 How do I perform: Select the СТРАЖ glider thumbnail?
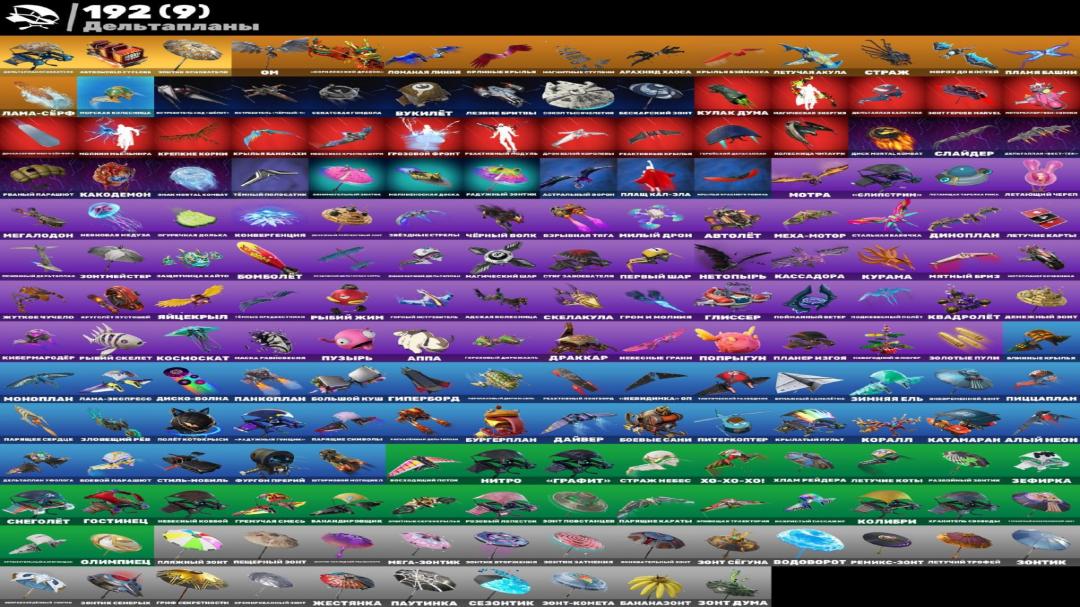point(887,56)
